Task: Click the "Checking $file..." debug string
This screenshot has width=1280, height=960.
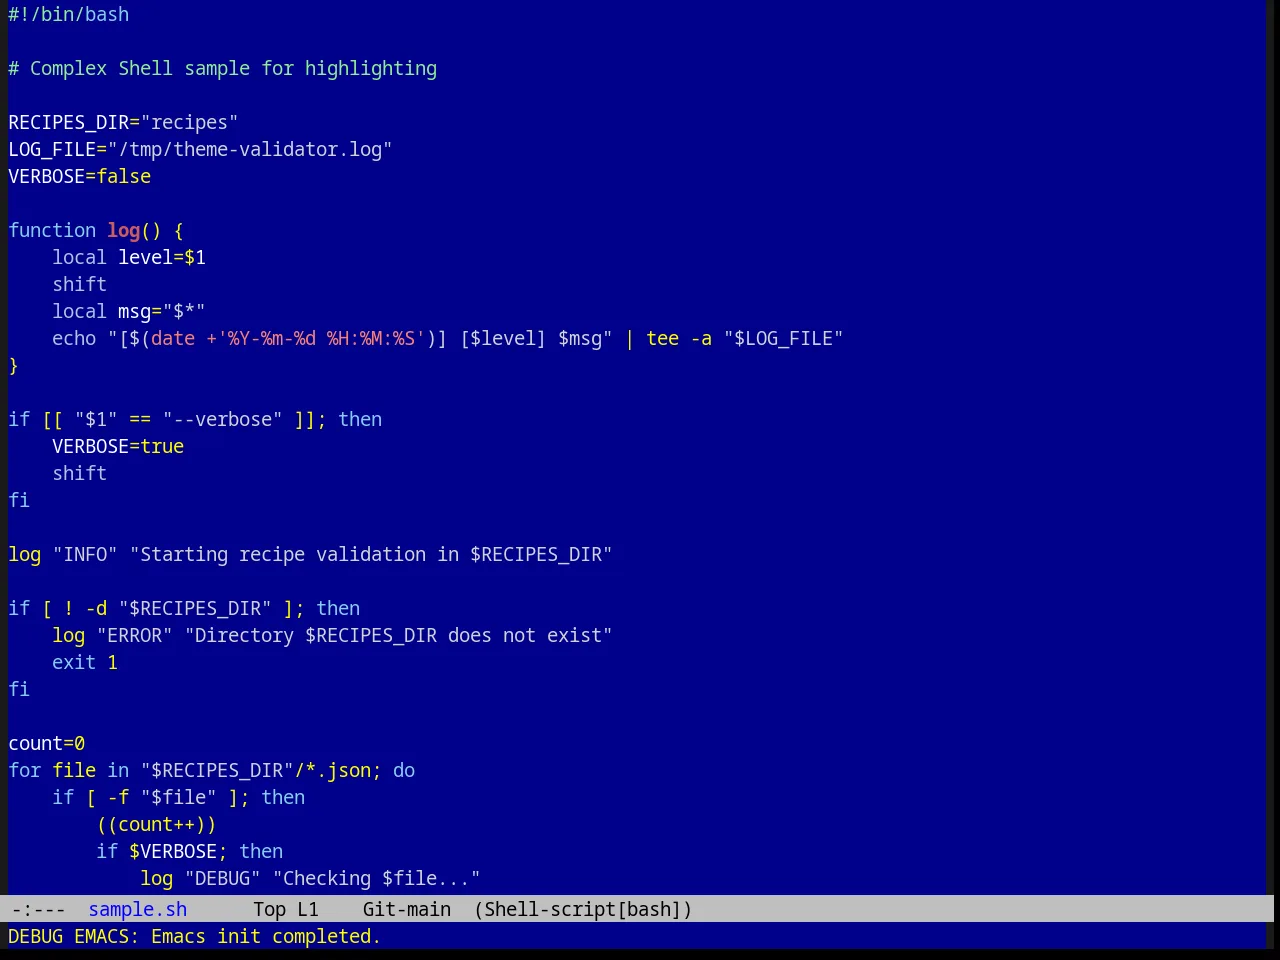Action: [x=377, y=878]
